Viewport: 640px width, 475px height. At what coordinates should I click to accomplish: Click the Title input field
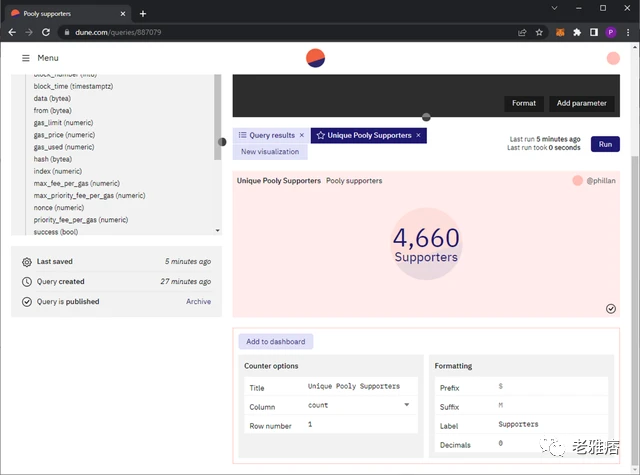point(361,386)
